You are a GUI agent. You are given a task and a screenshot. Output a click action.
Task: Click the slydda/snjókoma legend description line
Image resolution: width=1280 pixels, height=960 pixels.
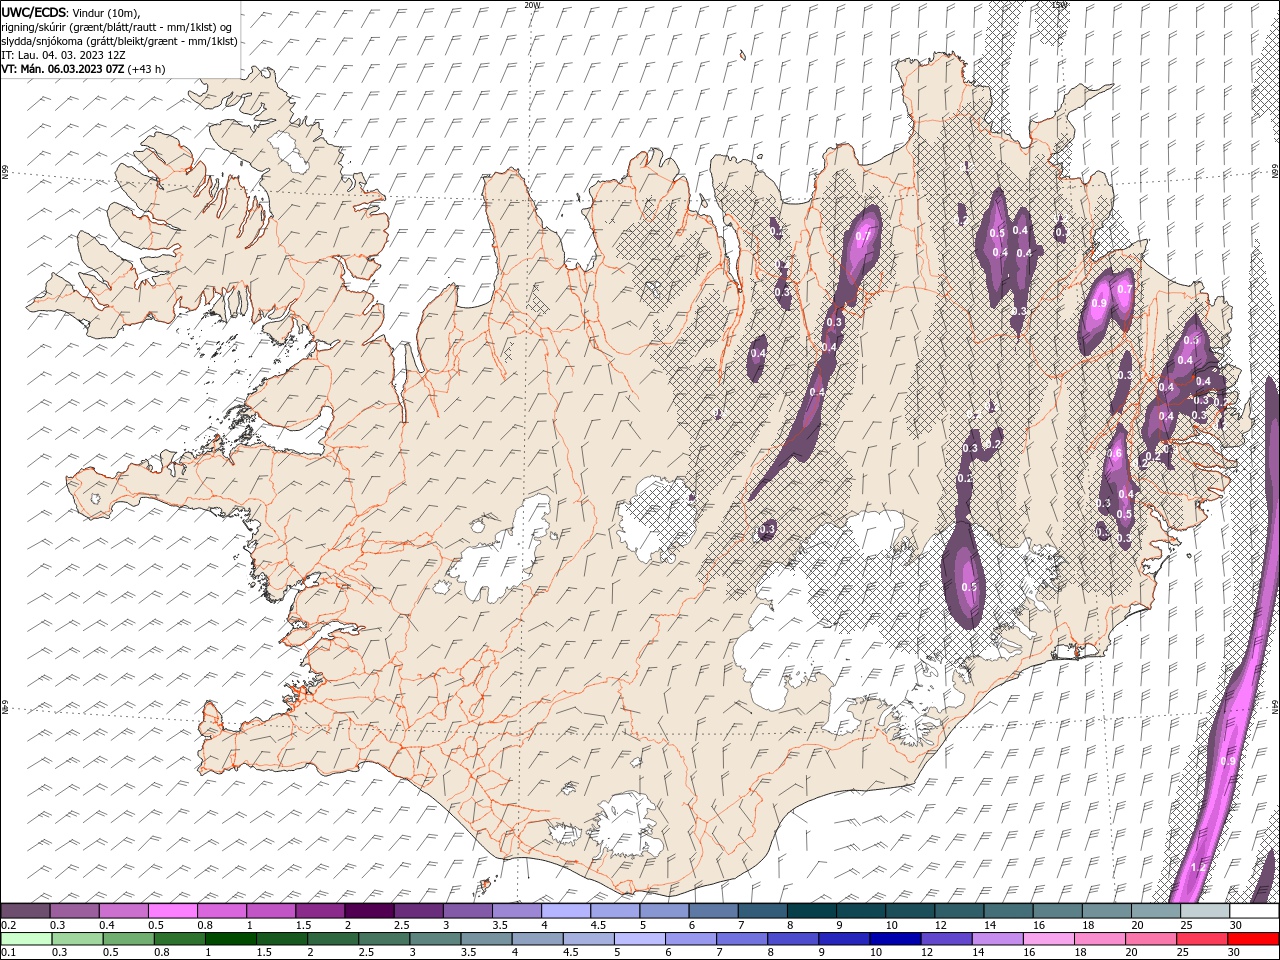click(119, 41)
